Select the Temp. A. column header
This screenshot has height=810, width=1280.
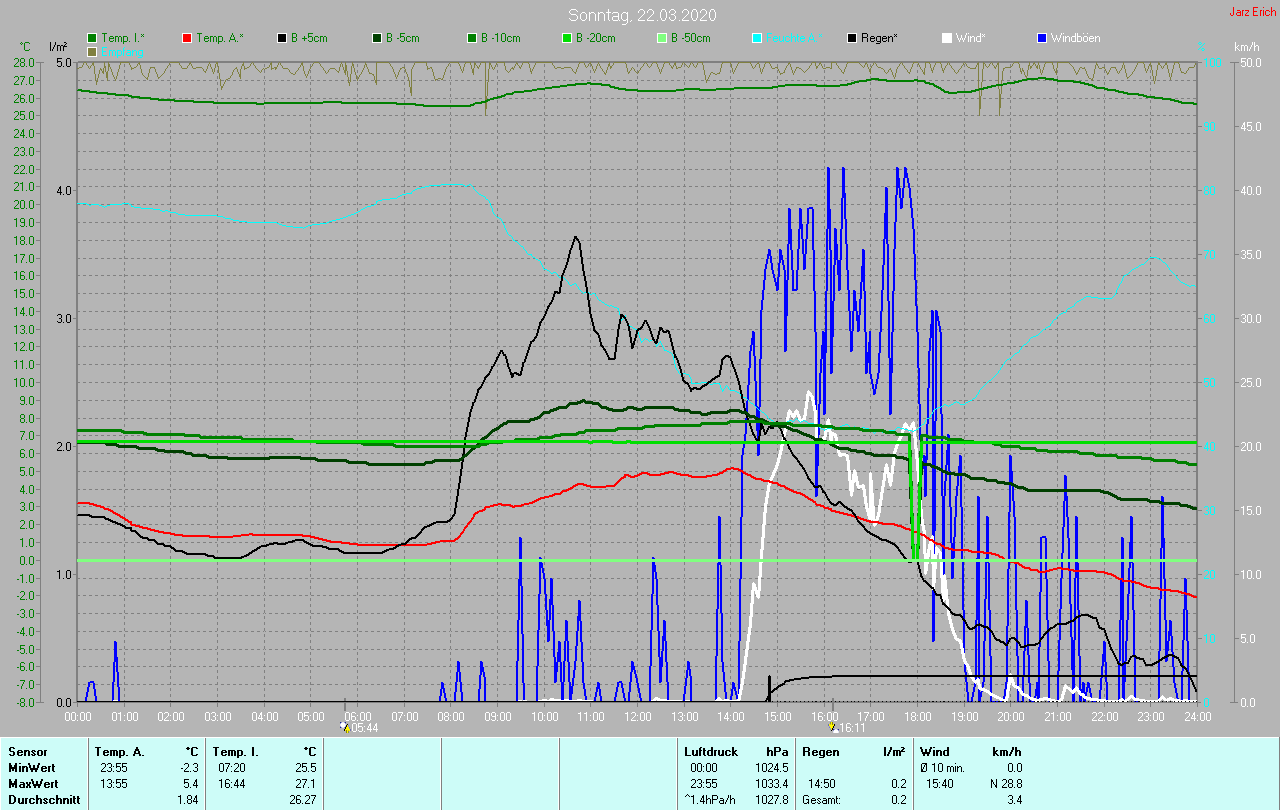pos(119,751)
